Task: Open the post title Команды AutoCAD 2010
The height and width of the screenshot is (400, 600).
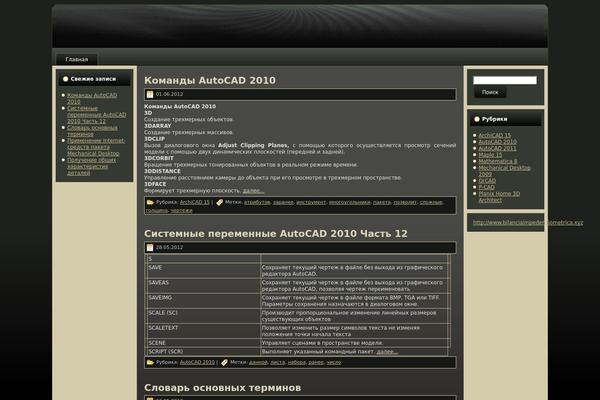Action: coord(210,80)
